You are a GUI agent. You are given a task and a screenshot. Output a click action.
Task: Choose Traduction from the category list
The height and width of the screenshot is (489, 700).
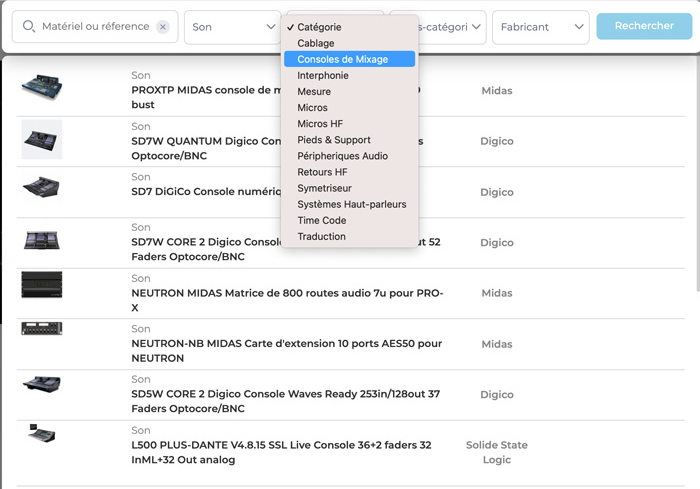(350, 236)
